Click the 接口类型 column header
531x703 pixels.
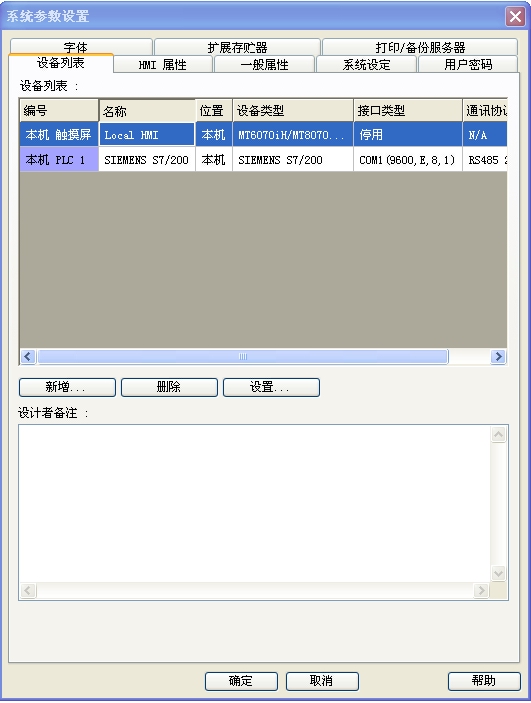coord(408,110)
